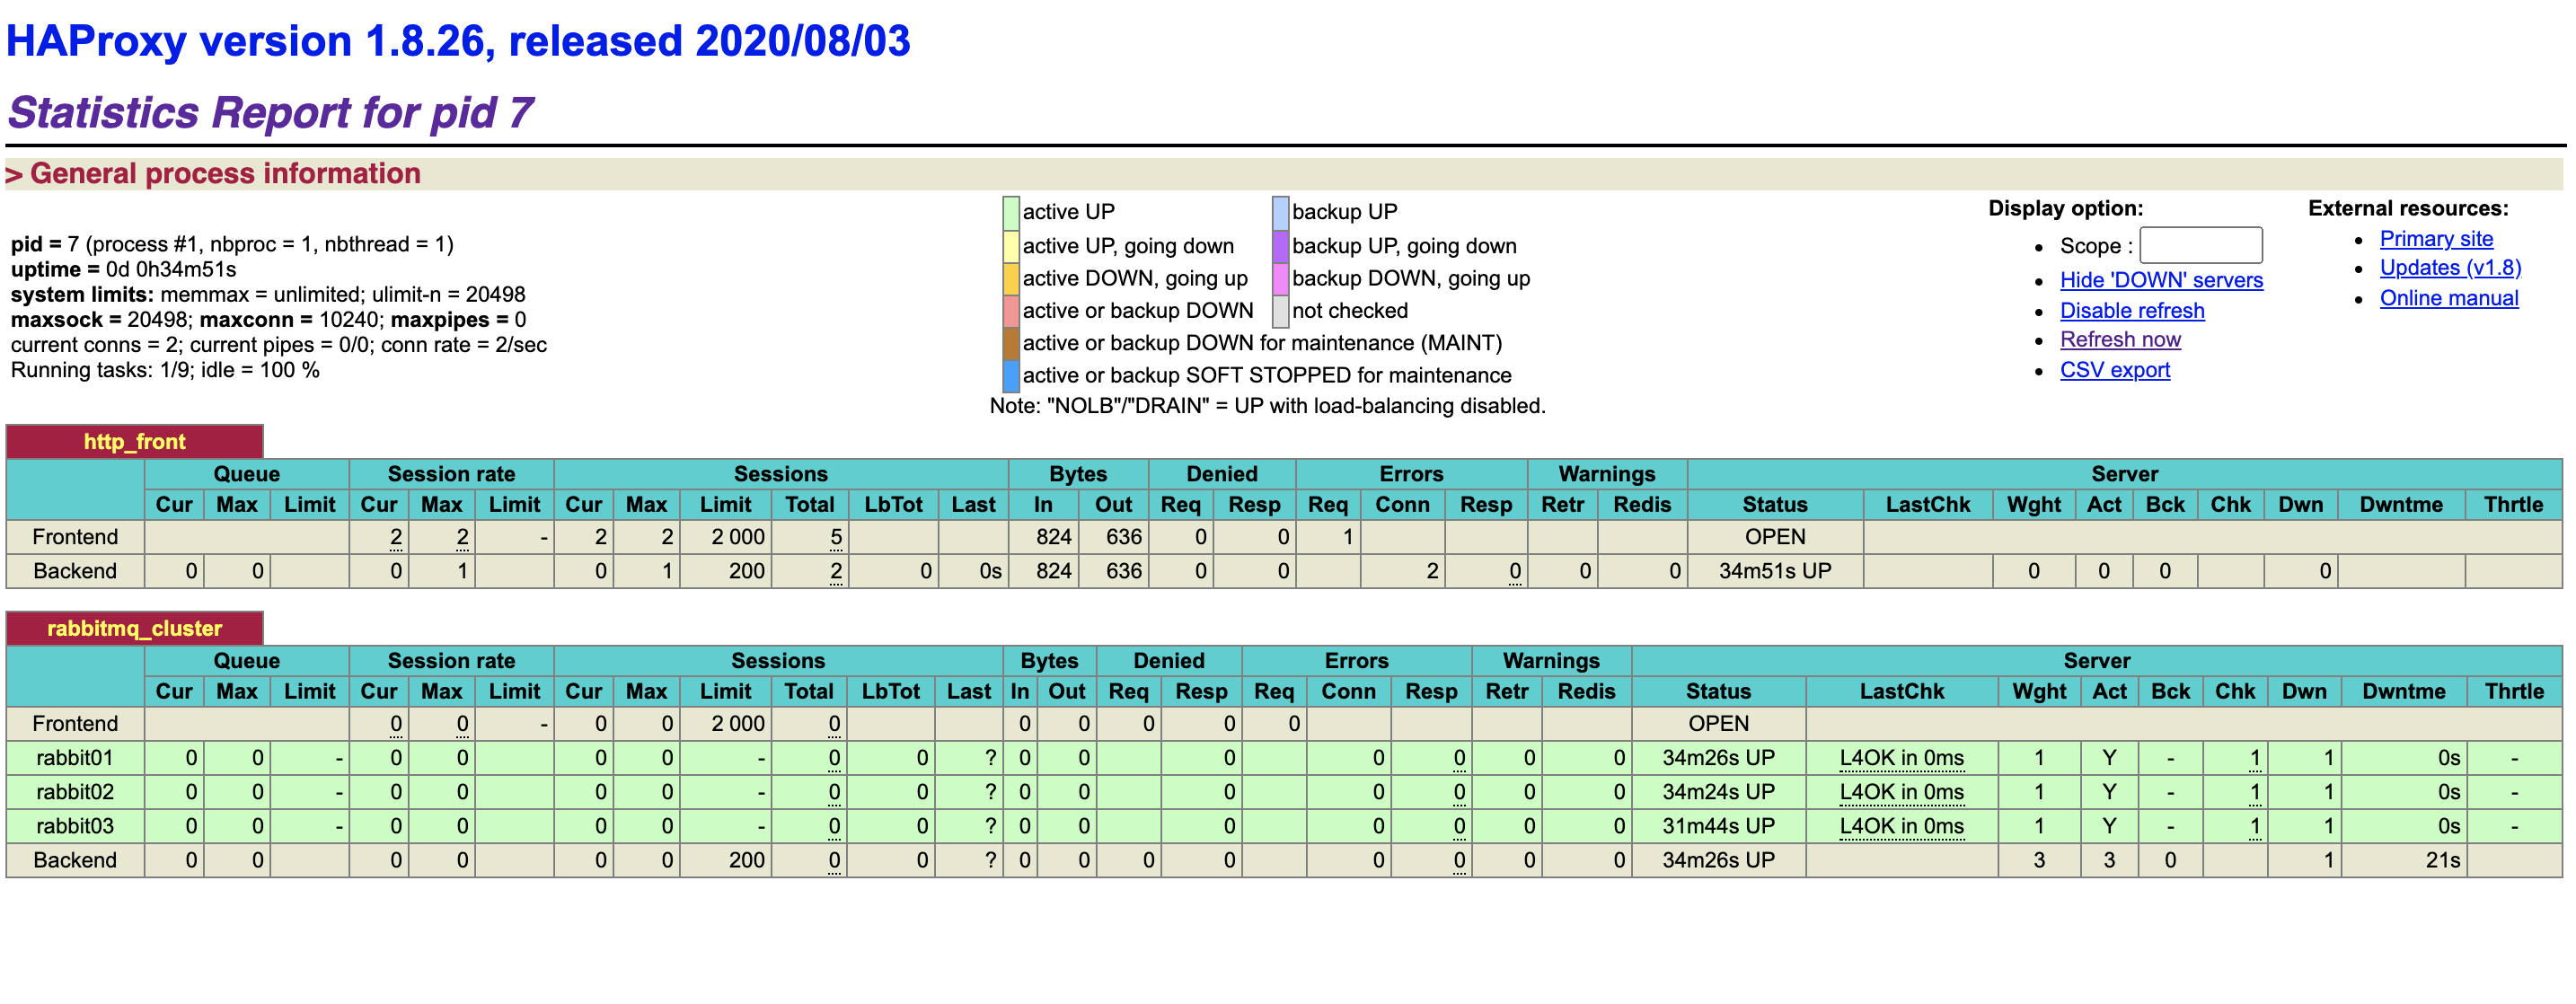Click http_front Frontend bytes out 636
This screenshot has width=2576, height=1004.
click(1123, 537)
